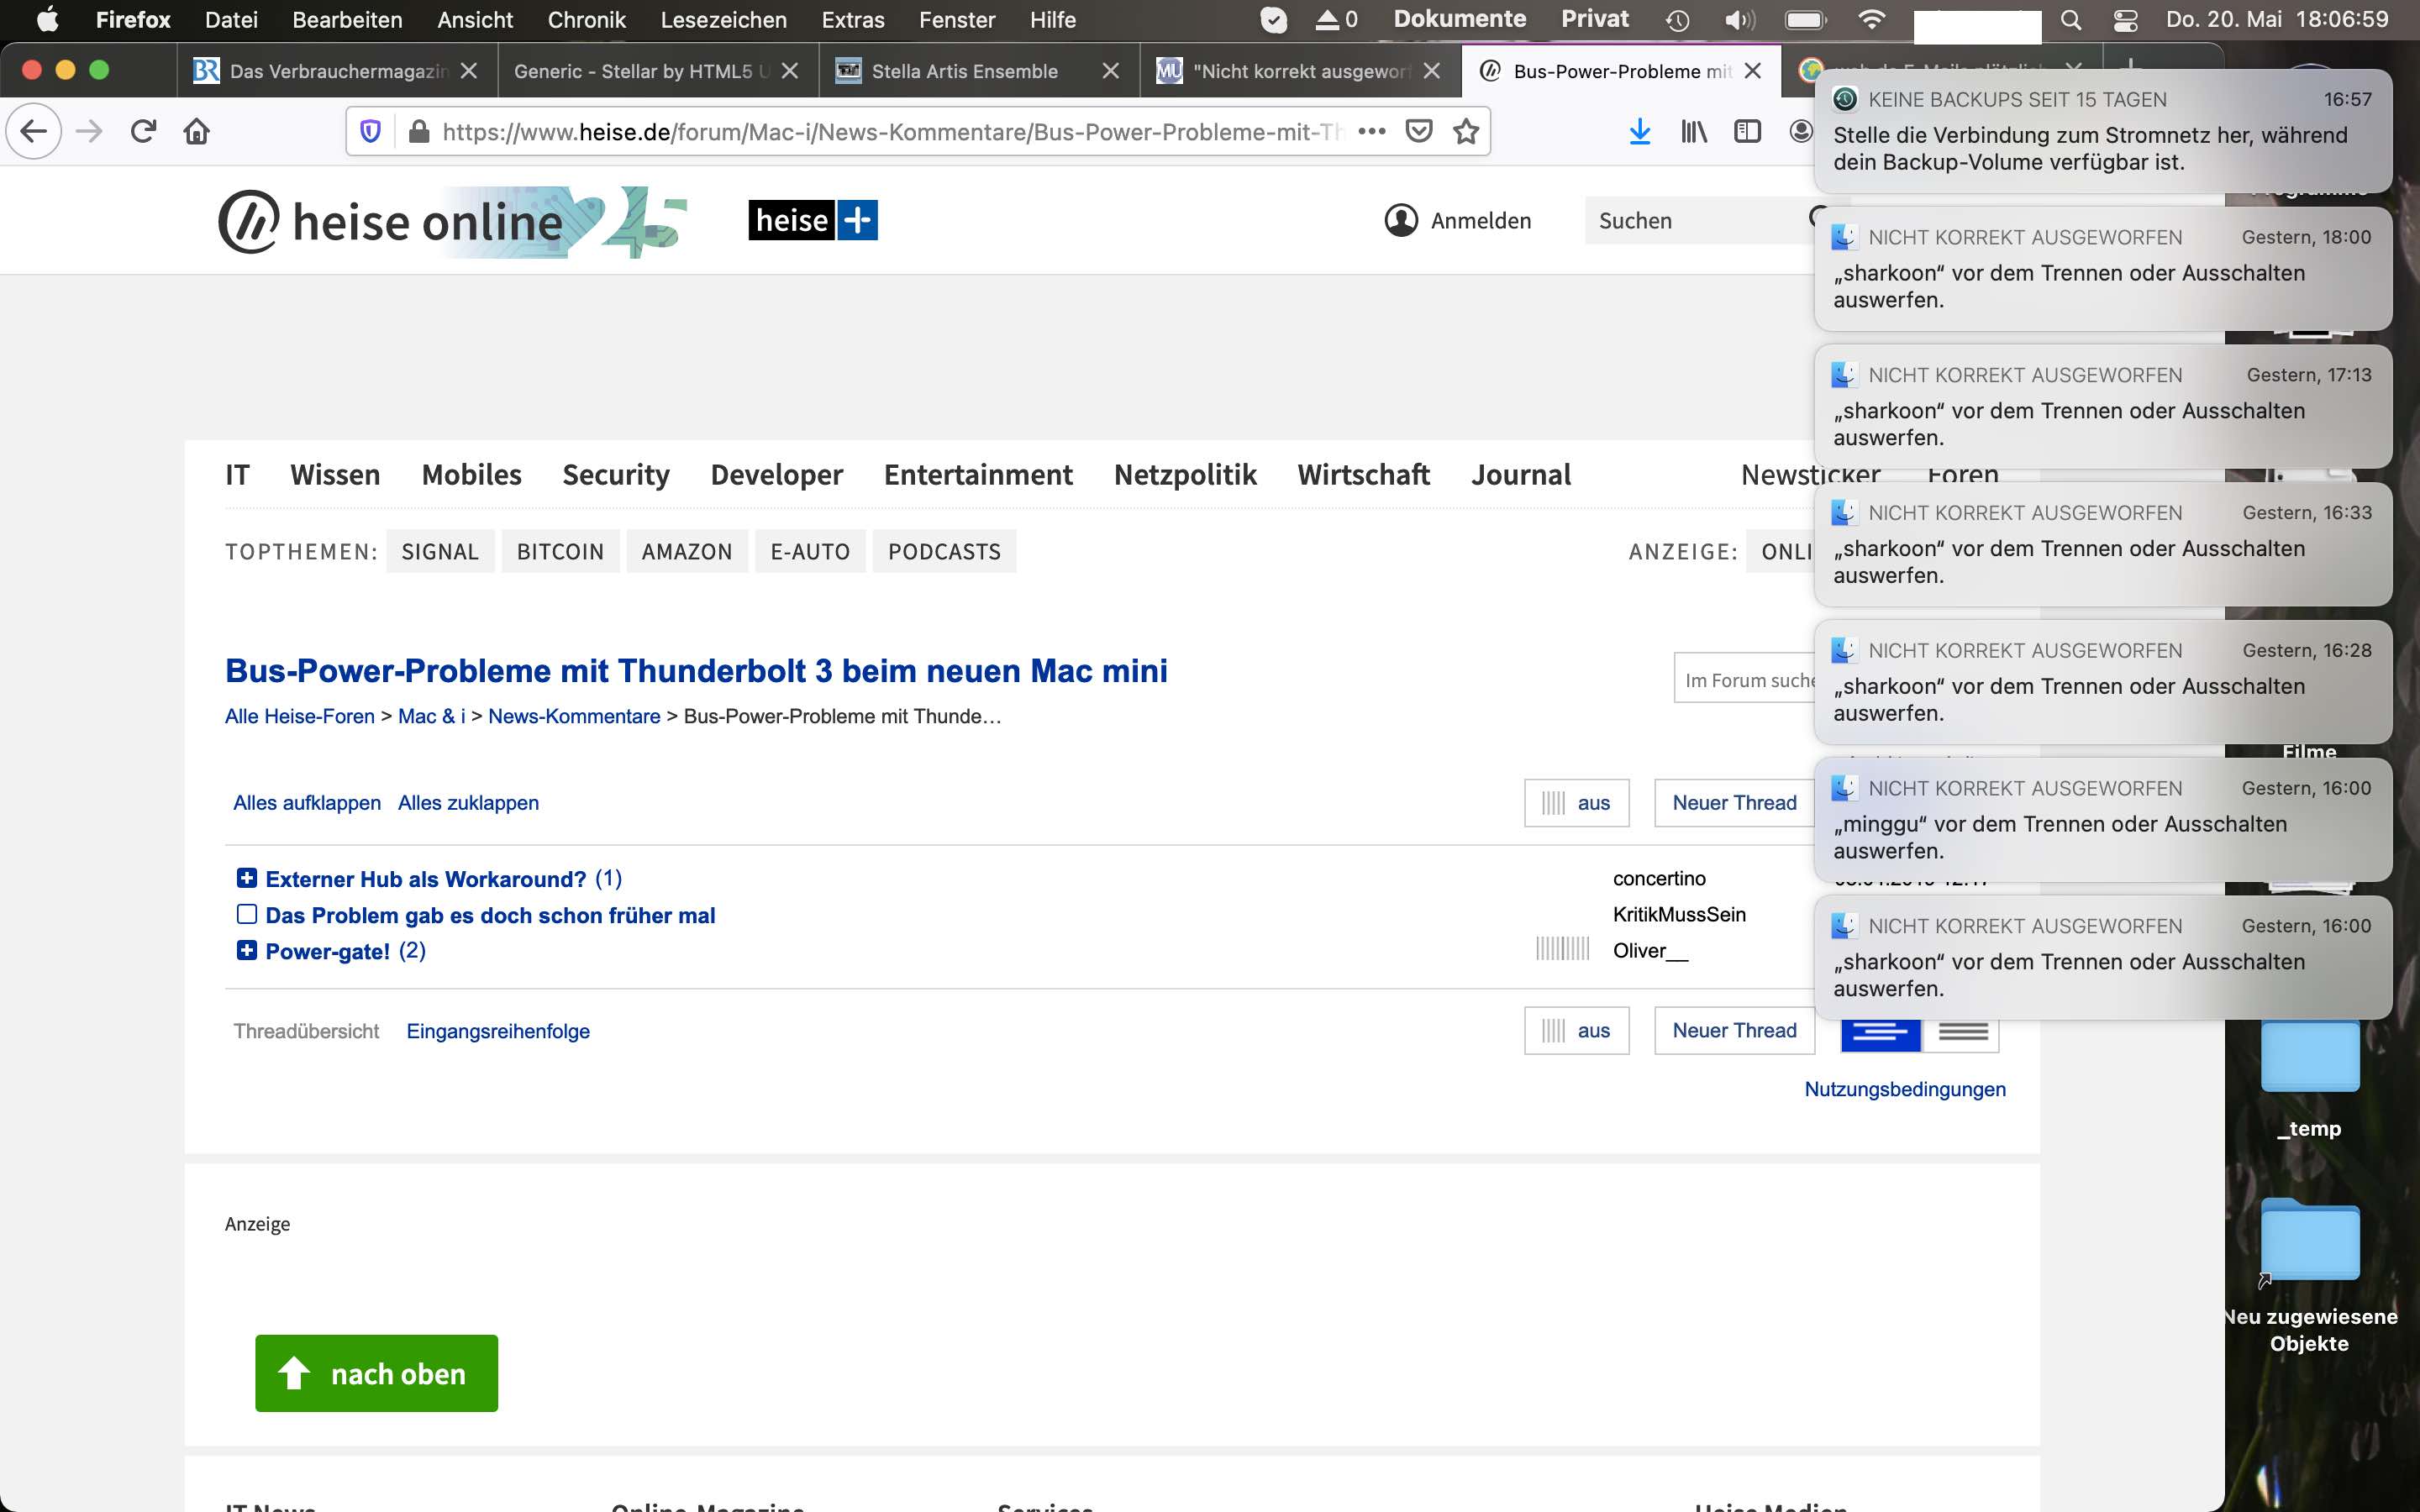The width and height of the screenshot is (2420, 1512).
Task: Open page actions three-dots menu
Action: coord(1371,131)
